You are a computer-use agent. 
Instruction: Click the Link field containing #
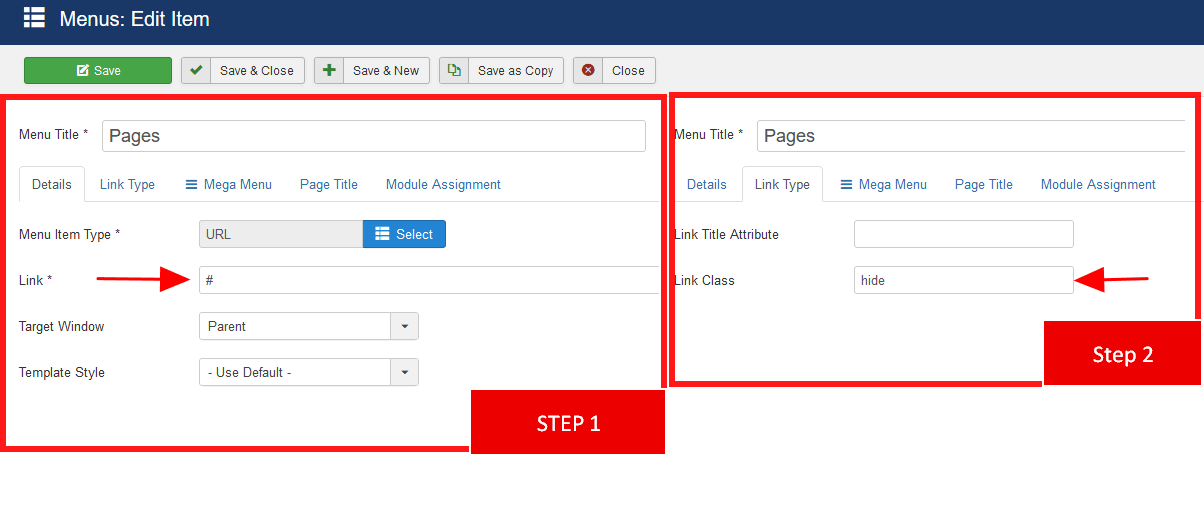pos(428,280)
